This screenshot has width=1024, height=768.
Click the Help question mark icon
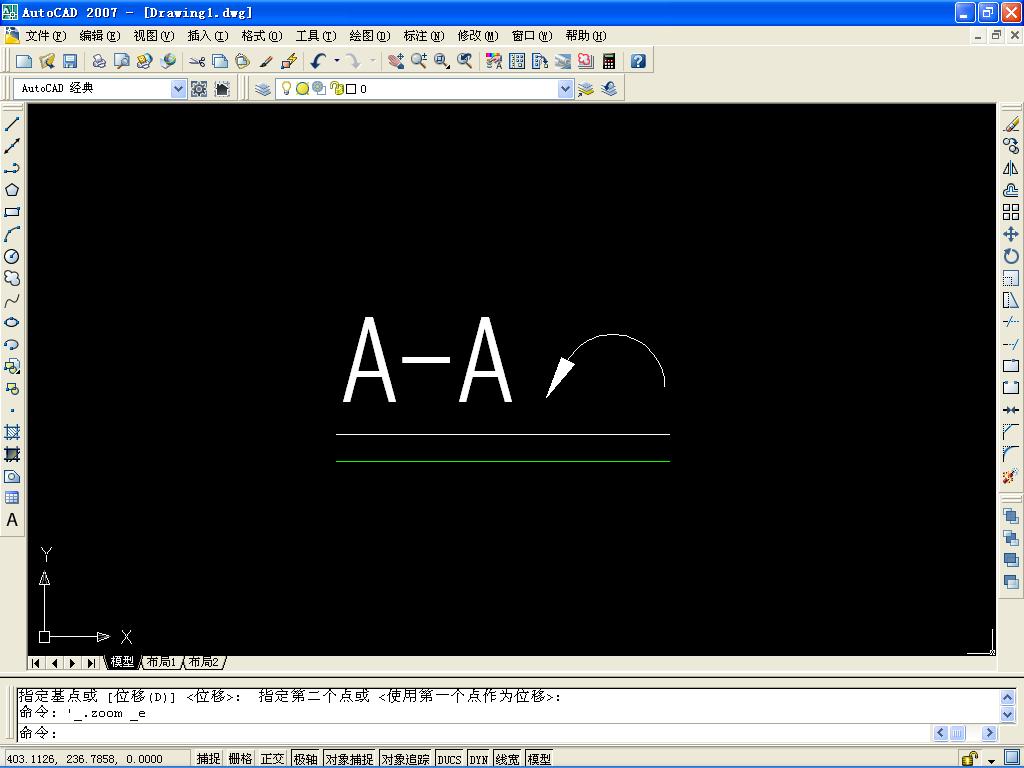click(638, 61)
